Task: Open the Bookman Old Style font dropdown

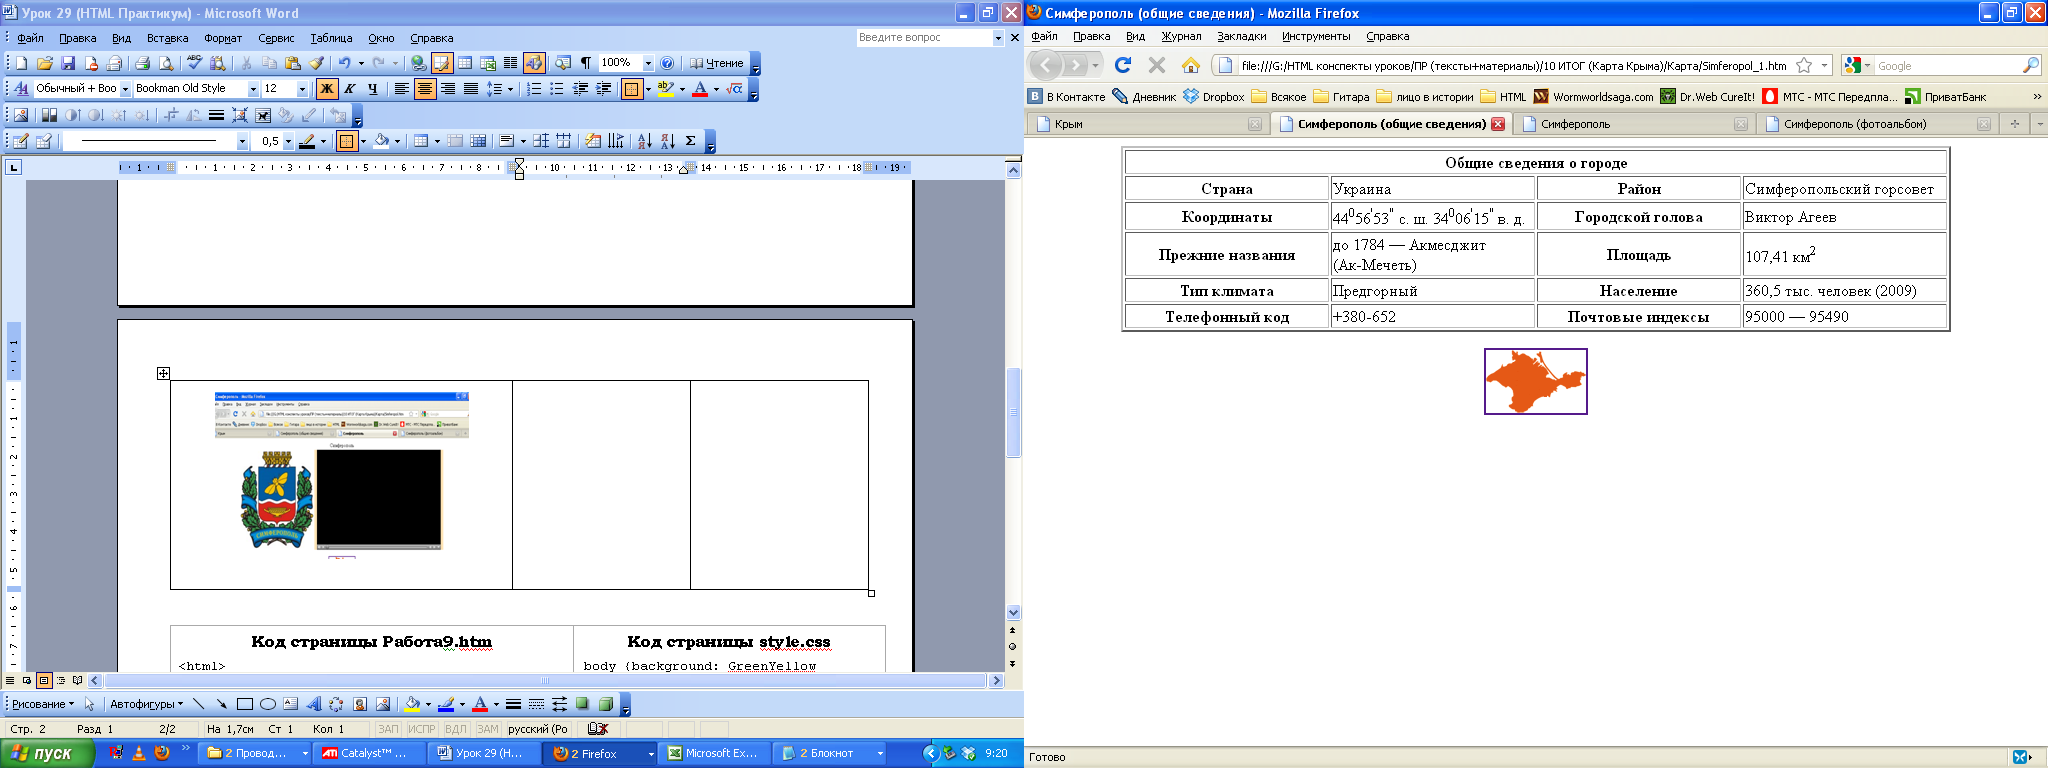Action: pyautogui.click(x=252, y=89)
